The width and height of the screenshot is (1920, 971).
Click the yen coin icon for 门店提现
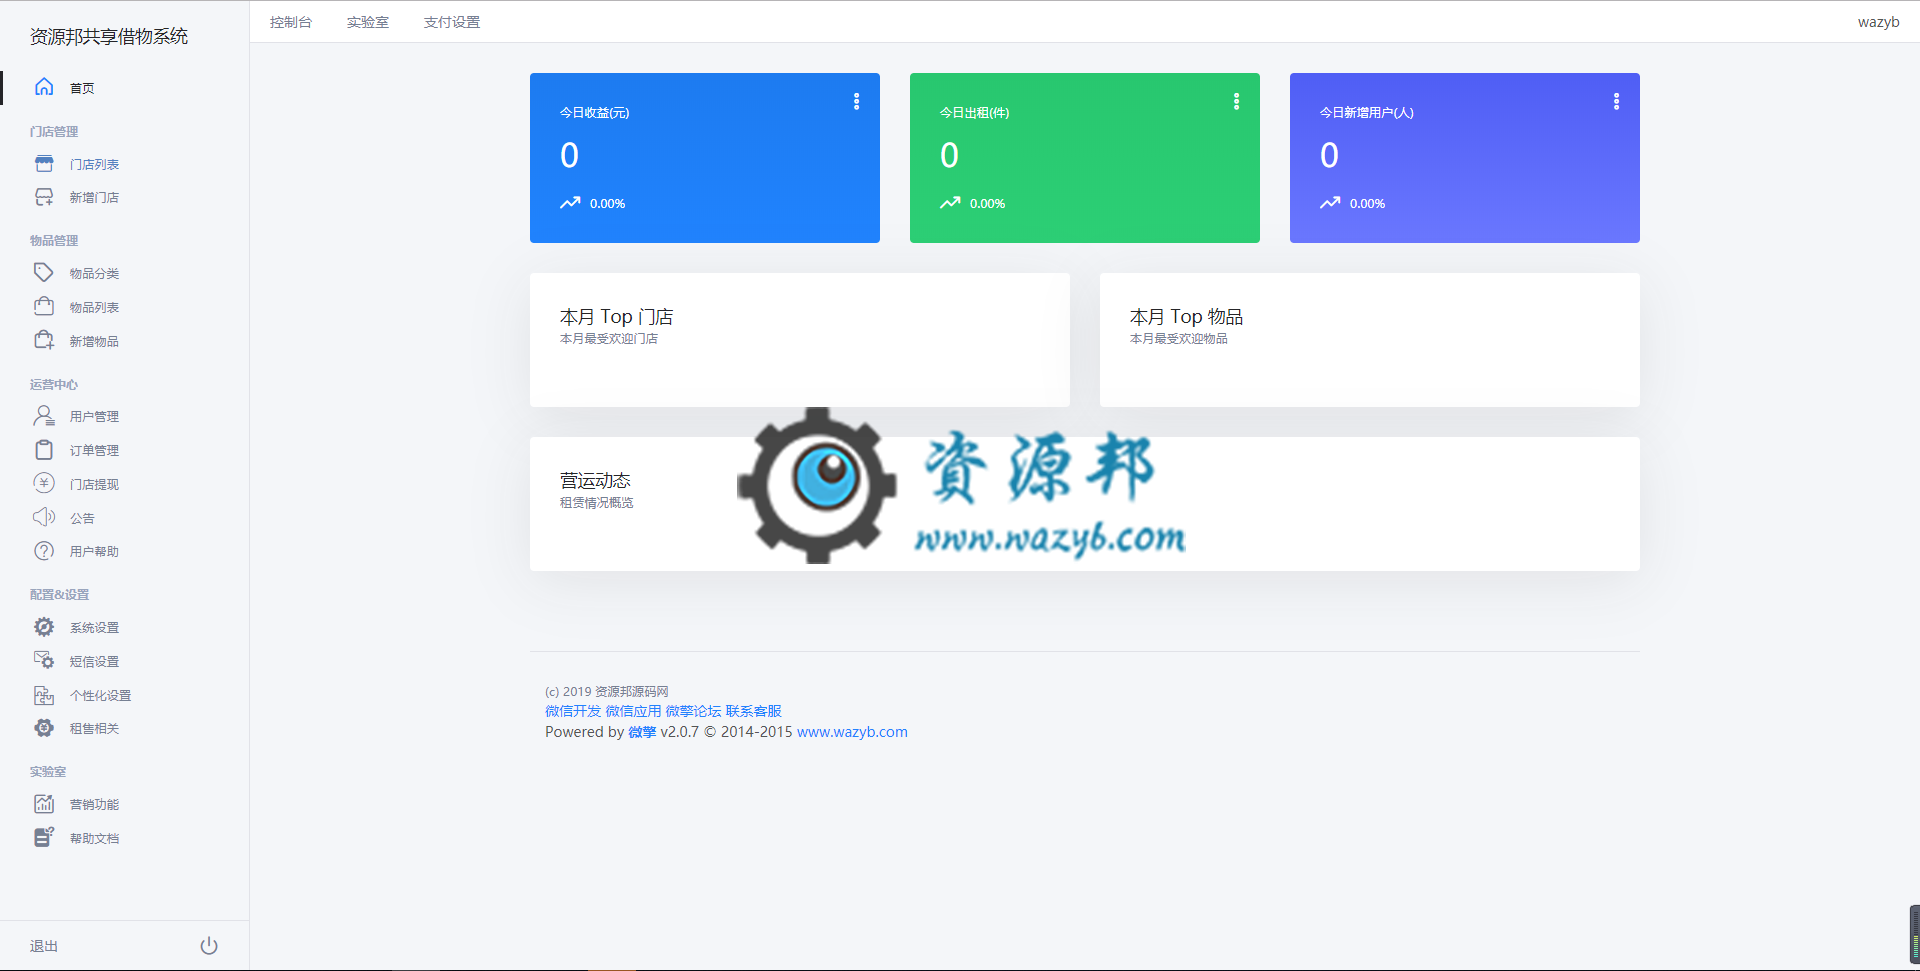click(x=44, y=483)
